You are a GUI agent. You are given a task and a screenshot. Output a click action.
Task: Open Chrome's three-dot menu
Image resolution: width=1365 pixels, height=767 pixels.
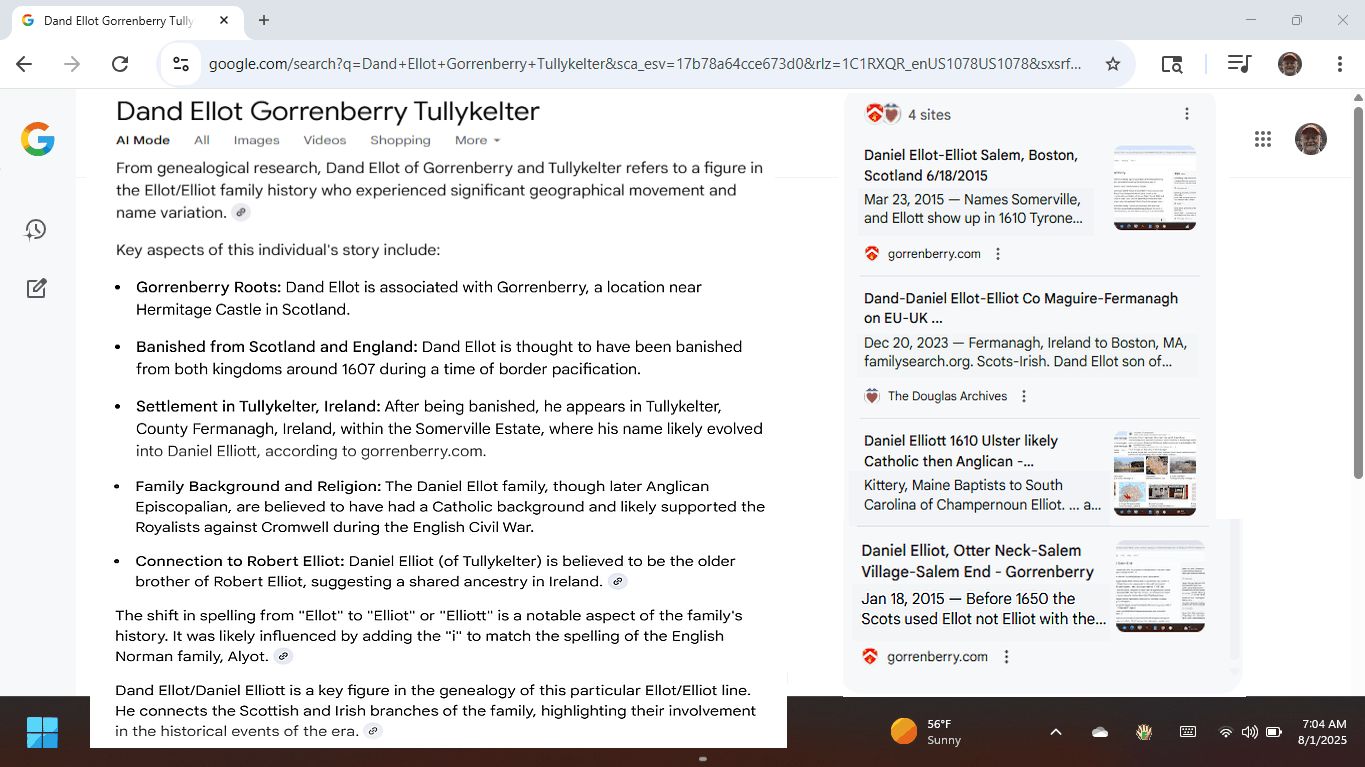click(x=1339, y=64)
